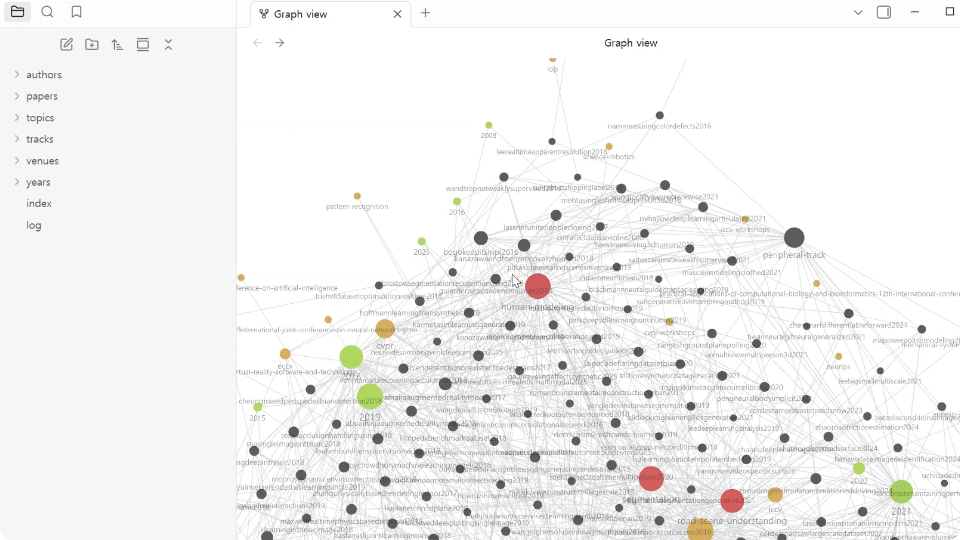Open the file explorer folder icon
960x540 pixels.
(17, 12)
